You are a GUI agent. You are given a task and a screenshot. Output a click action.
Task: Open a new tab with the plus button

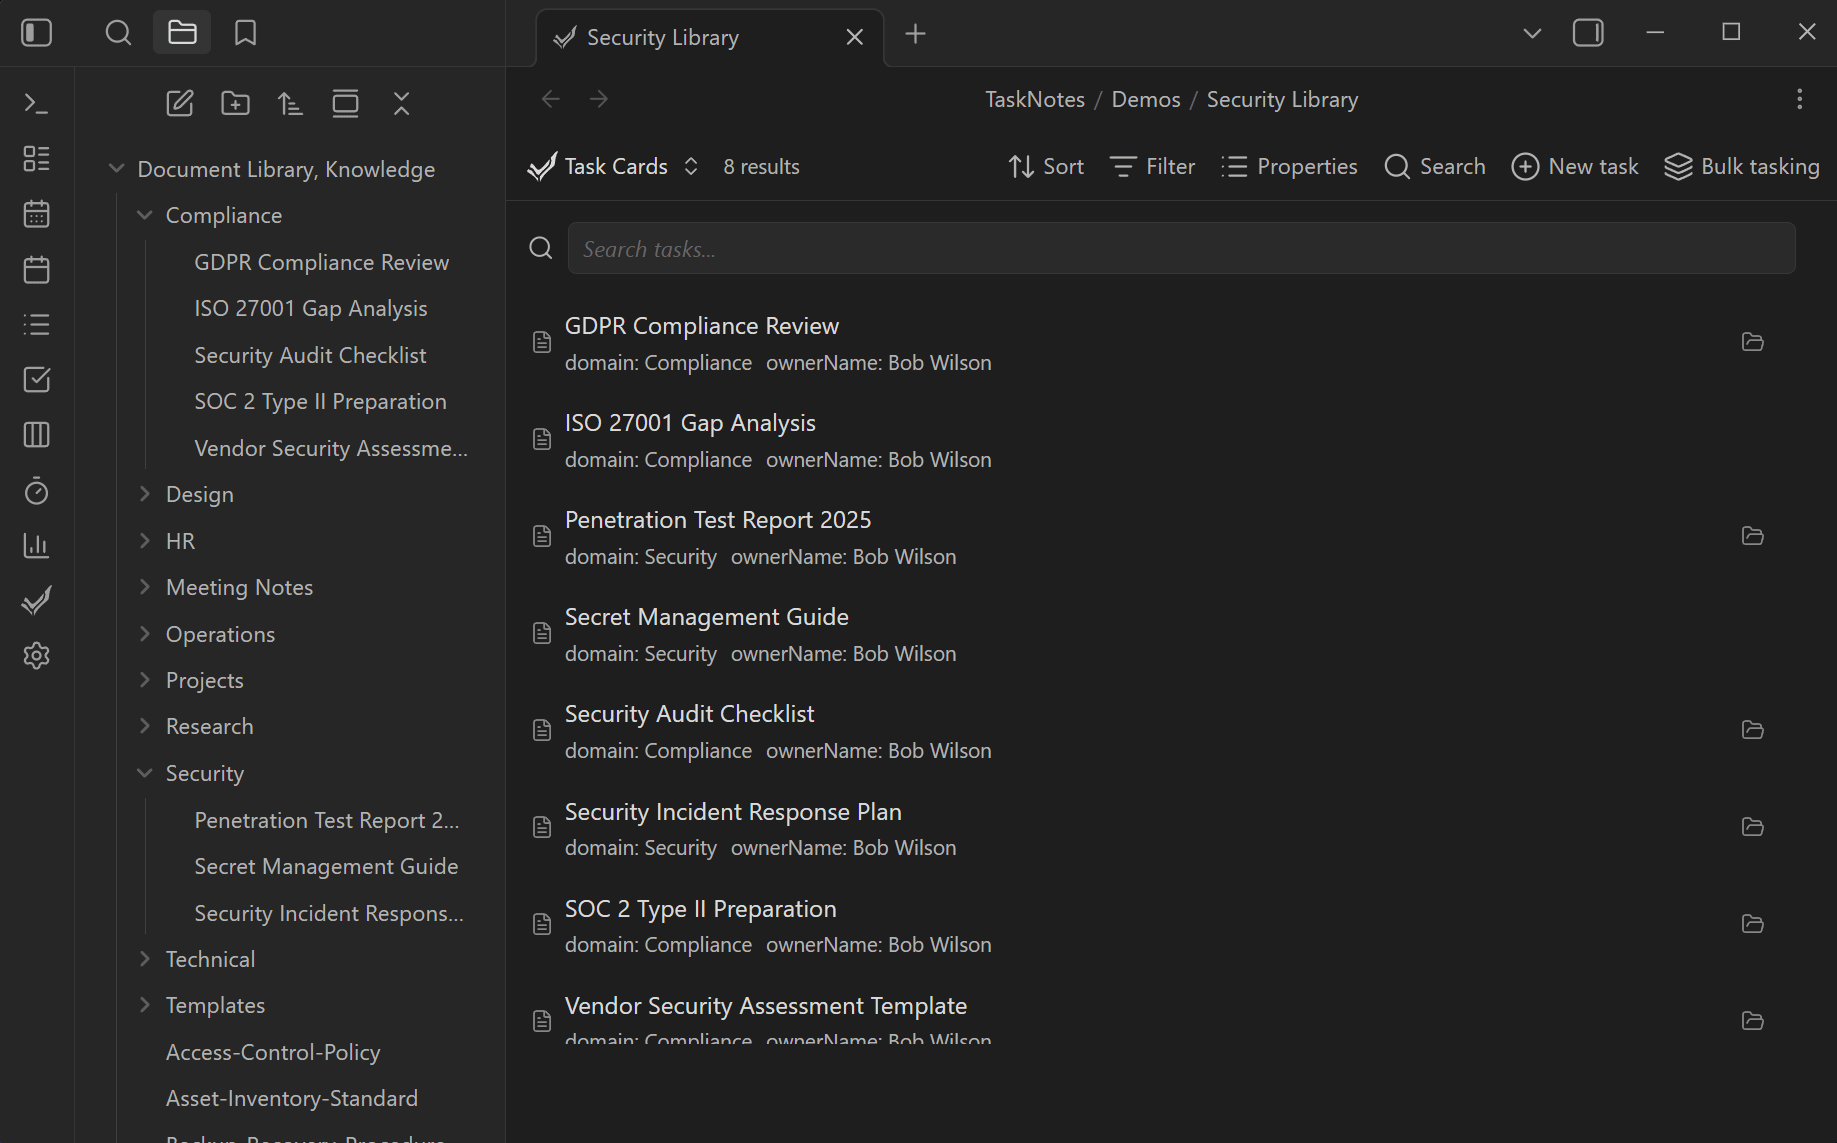tap(915, 34)
